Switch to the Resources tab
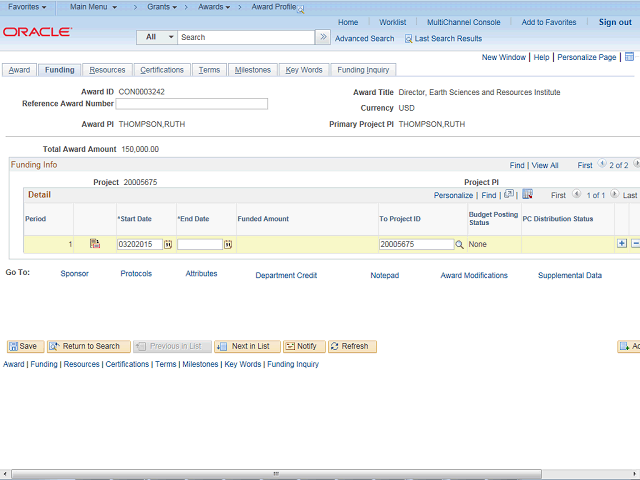 click(x=107, y=70)
